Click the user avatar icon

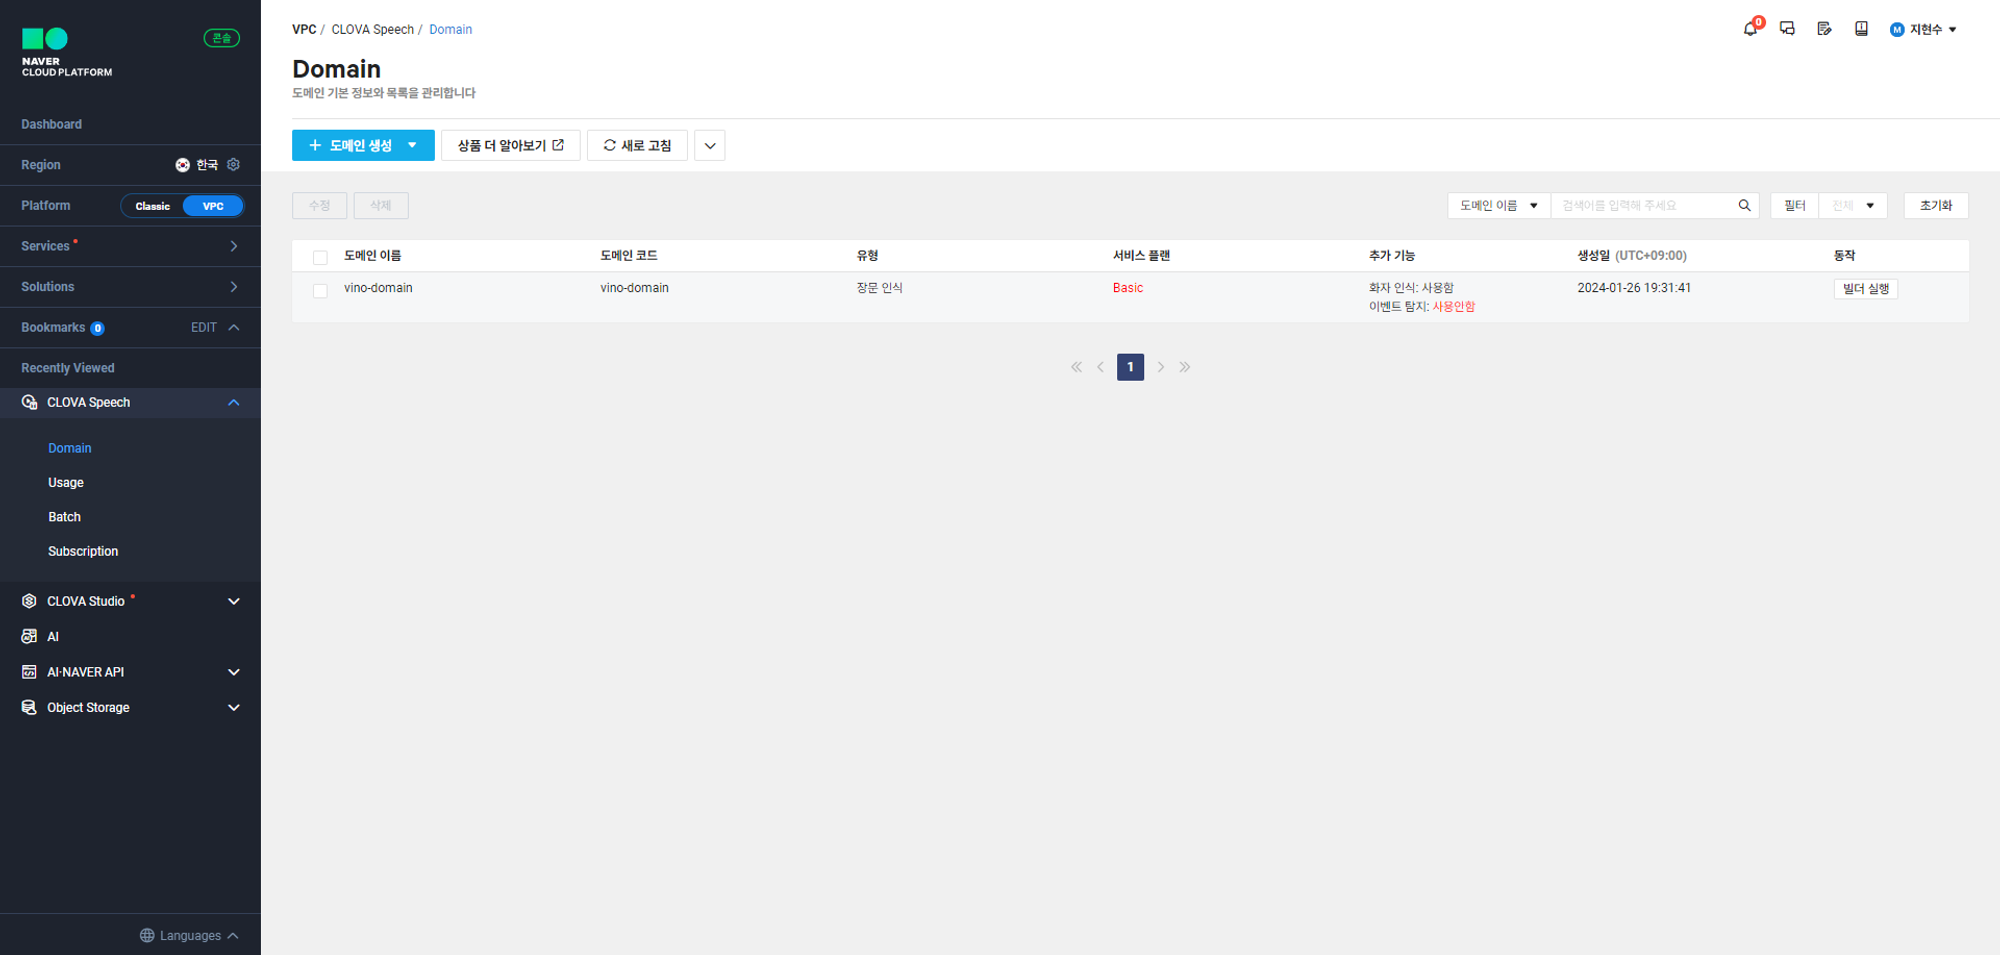(x=1897, y=30)
